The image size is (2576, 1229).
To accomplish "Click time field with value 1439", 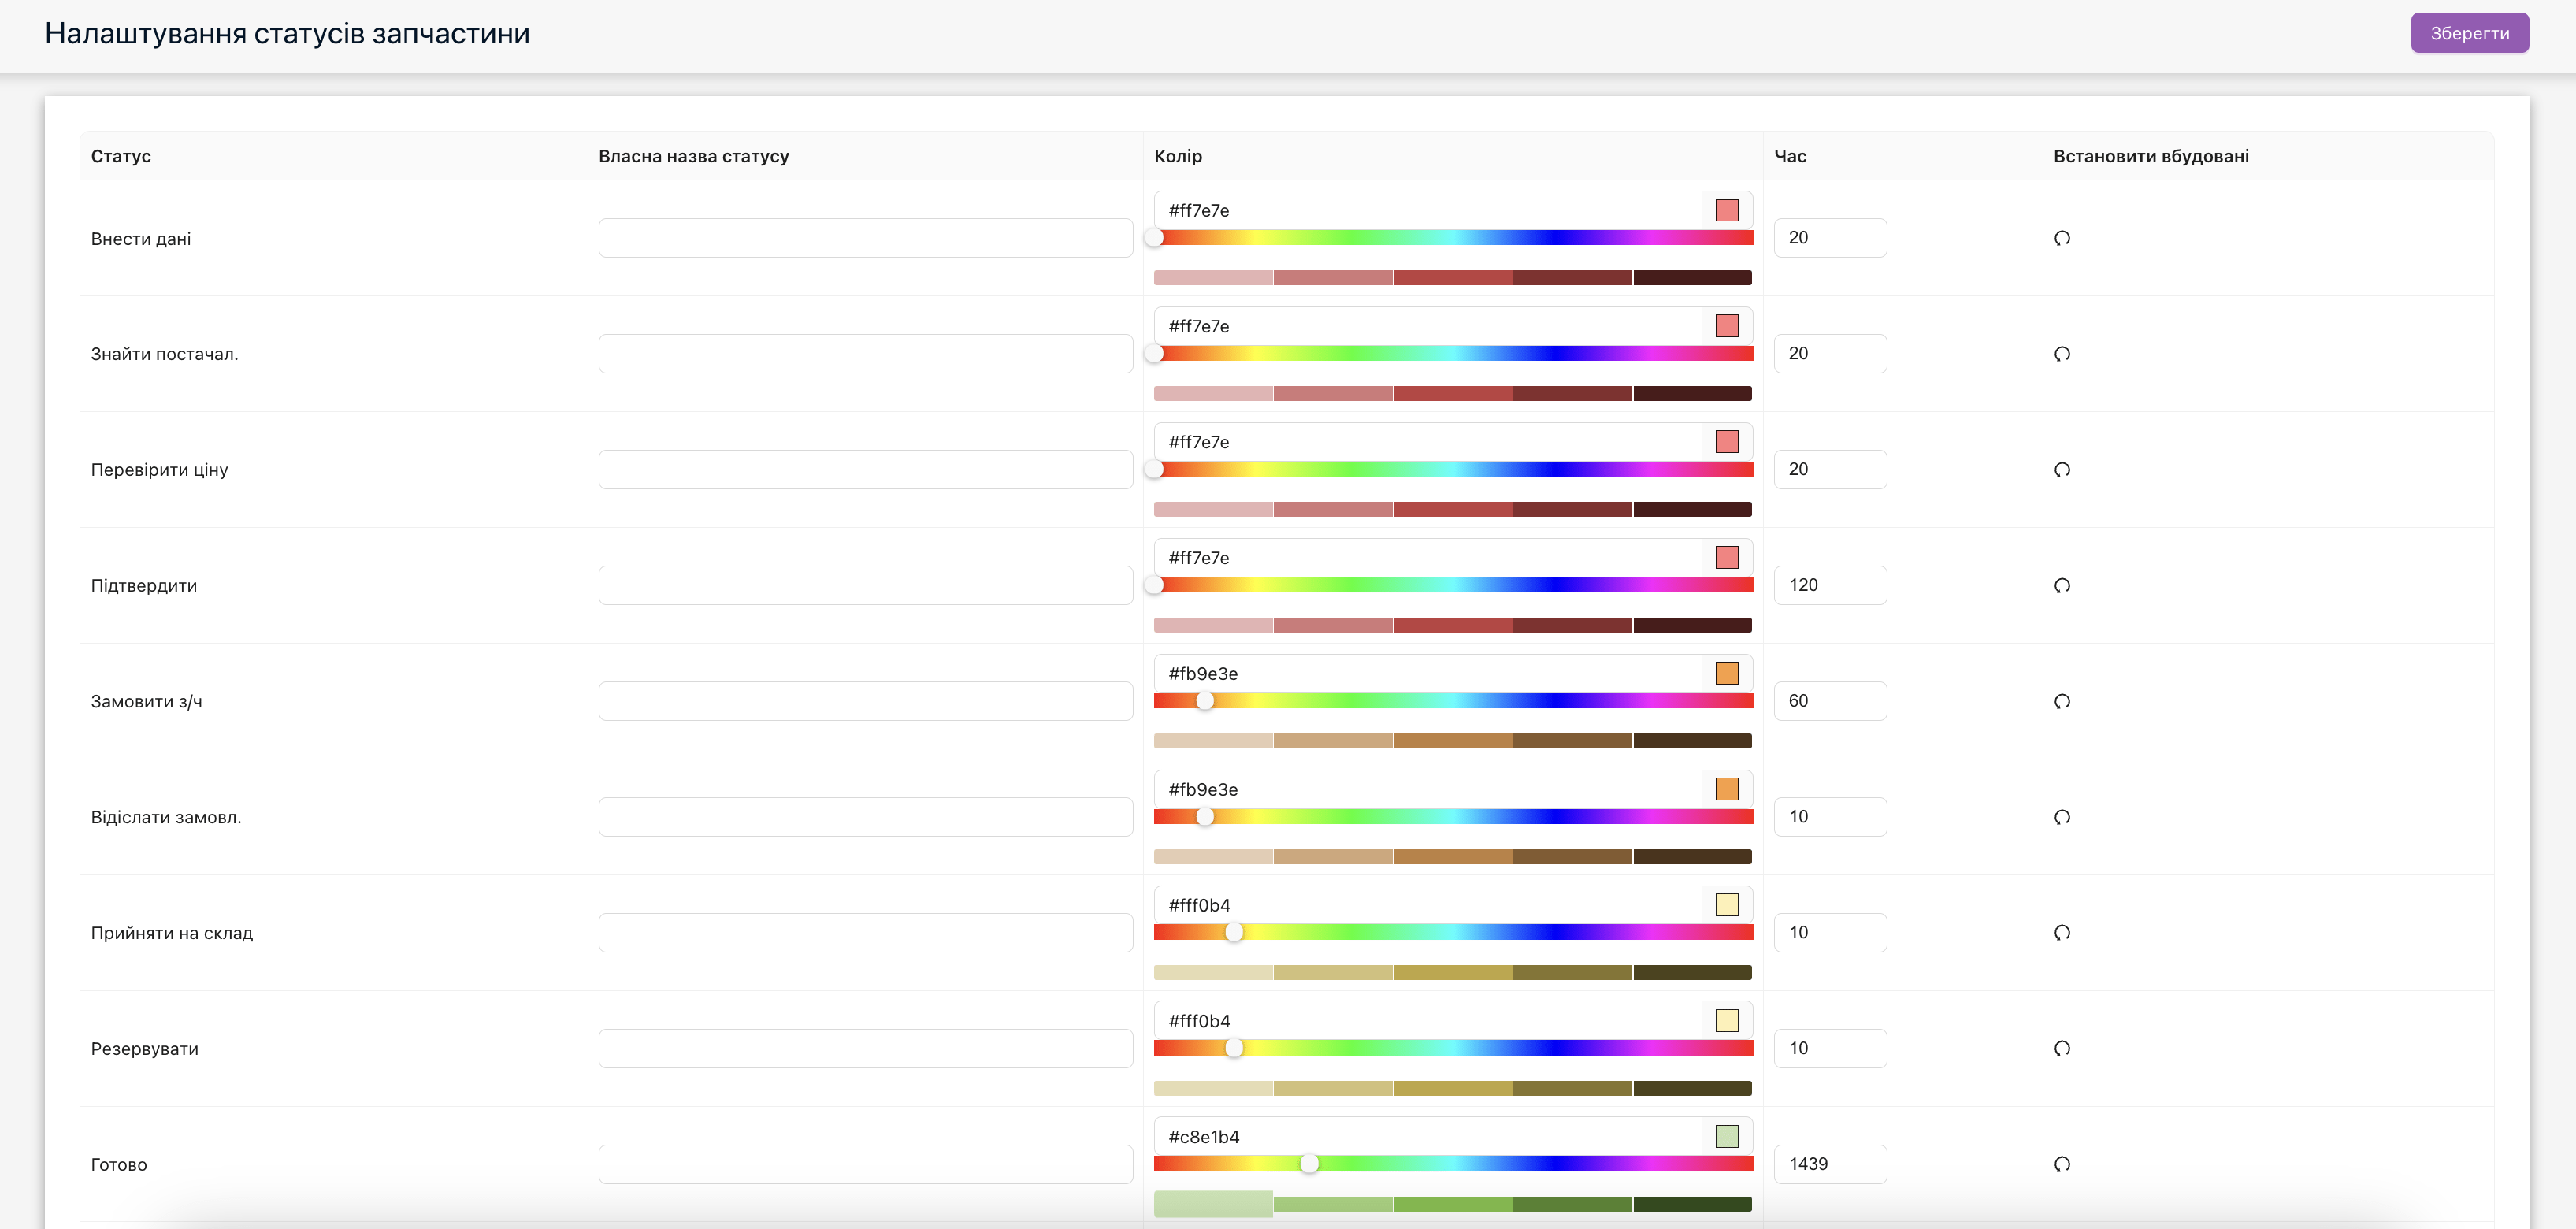I will pos(1829,1164).
